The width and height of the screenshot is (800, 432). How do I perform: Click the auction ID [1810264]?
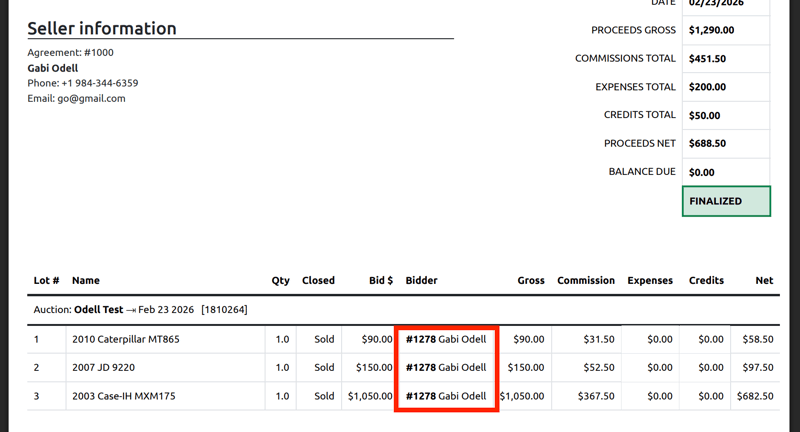click(x=224, y=310)
